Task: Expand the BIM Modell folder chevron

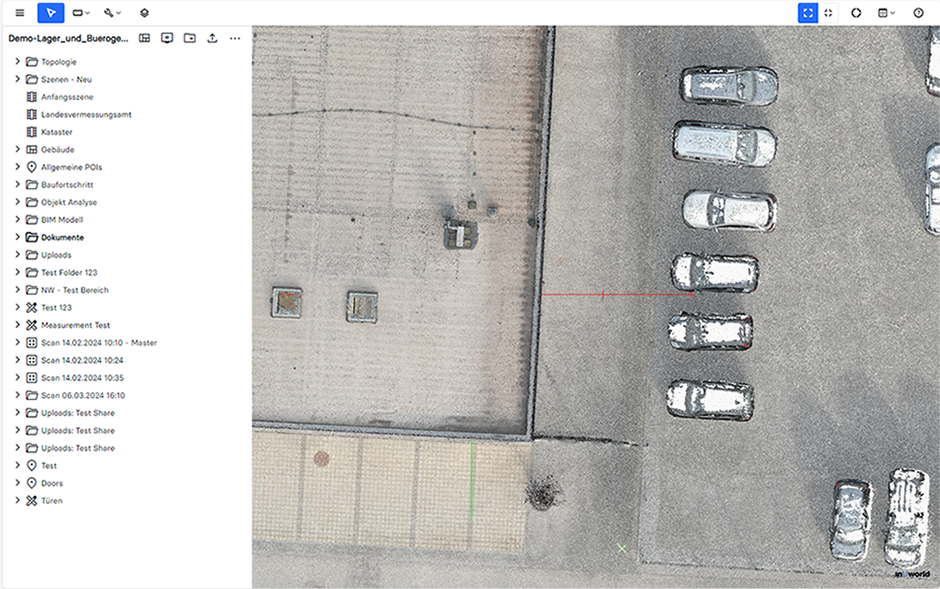Action: coord(17,220)
